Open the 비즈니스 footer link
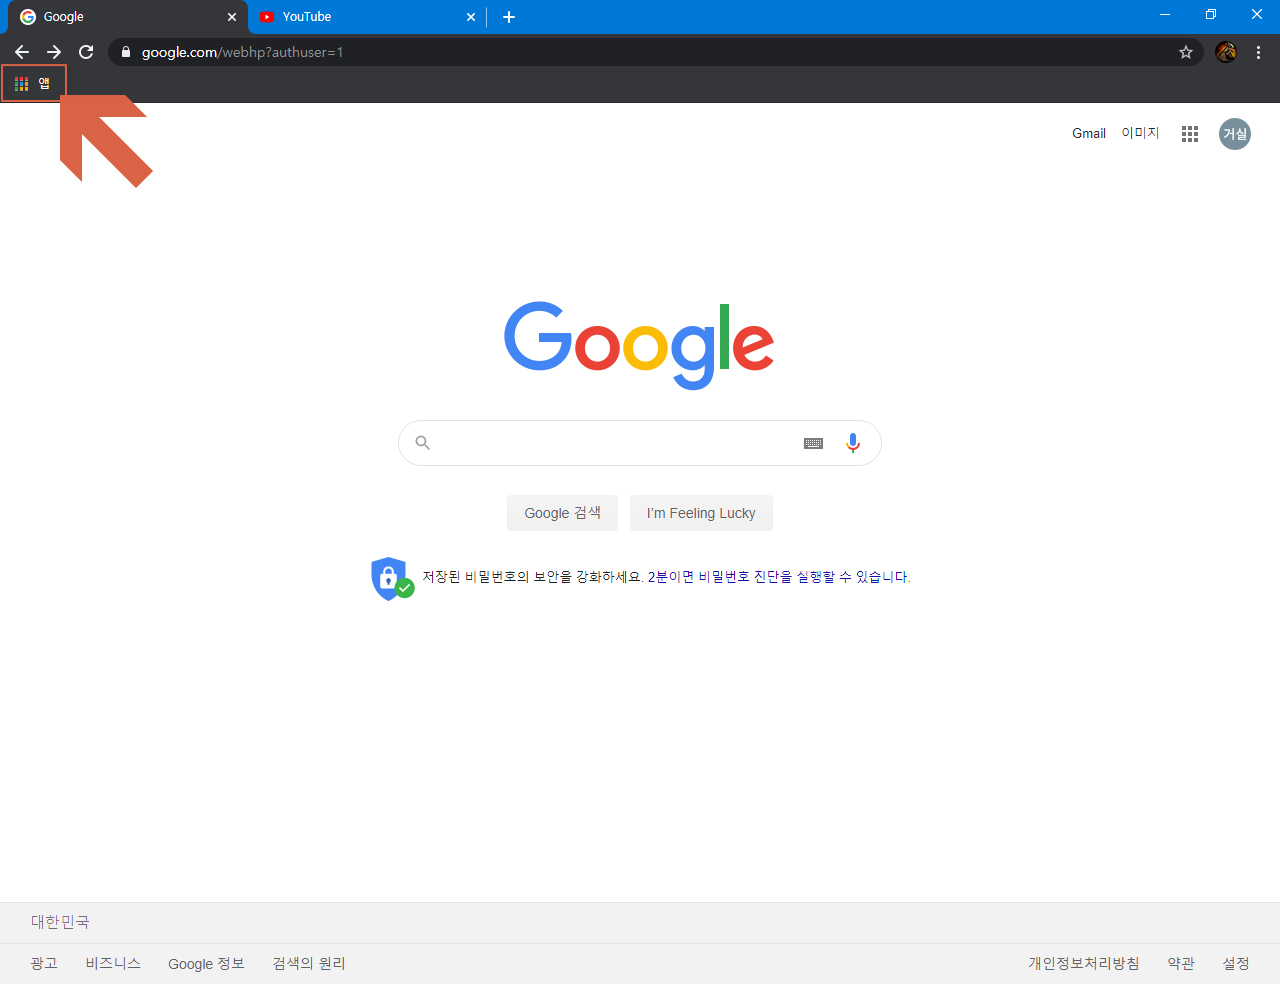Viewport: 1280px width, 984px height. [x=113, y=963]
